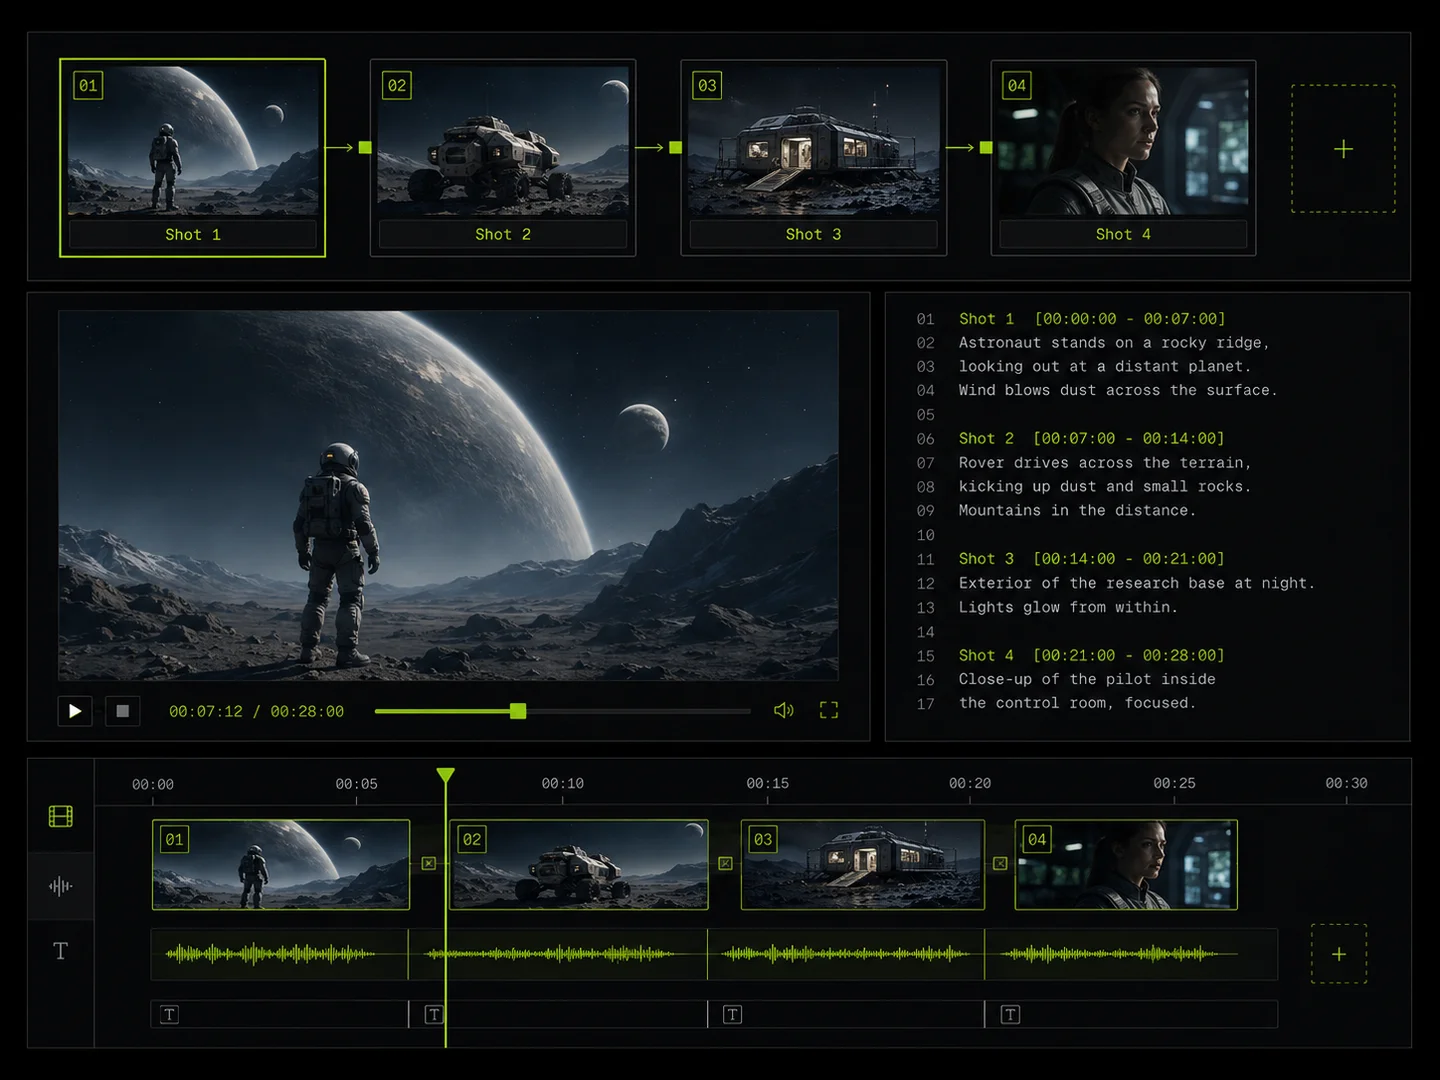Image resolution: width=1440 pixels, height=1080 pixels.
Task: Select Shot 4 pilot storyboard card
Action: pyautogui.click(x=1123, y=158)
